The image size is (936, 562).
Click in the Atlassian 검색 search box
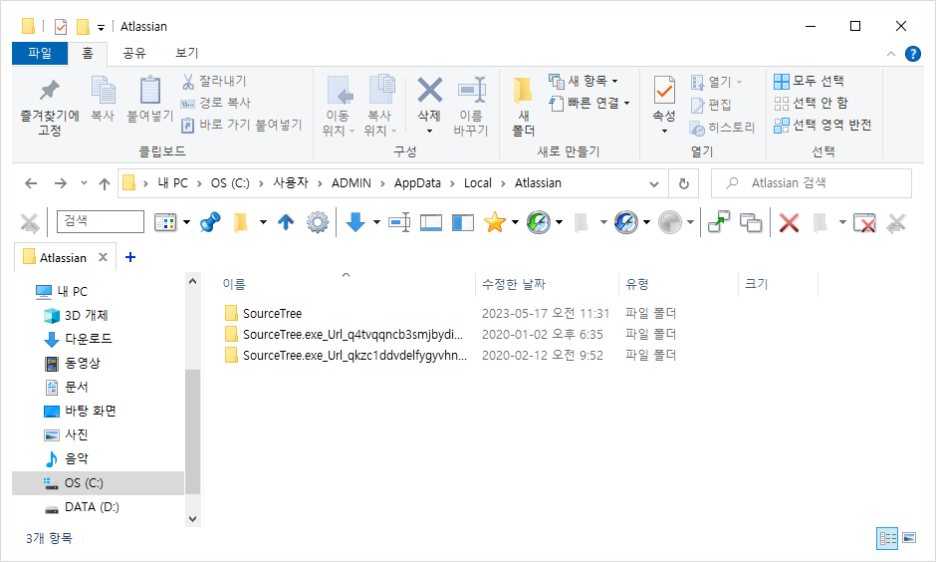(811, 183)
